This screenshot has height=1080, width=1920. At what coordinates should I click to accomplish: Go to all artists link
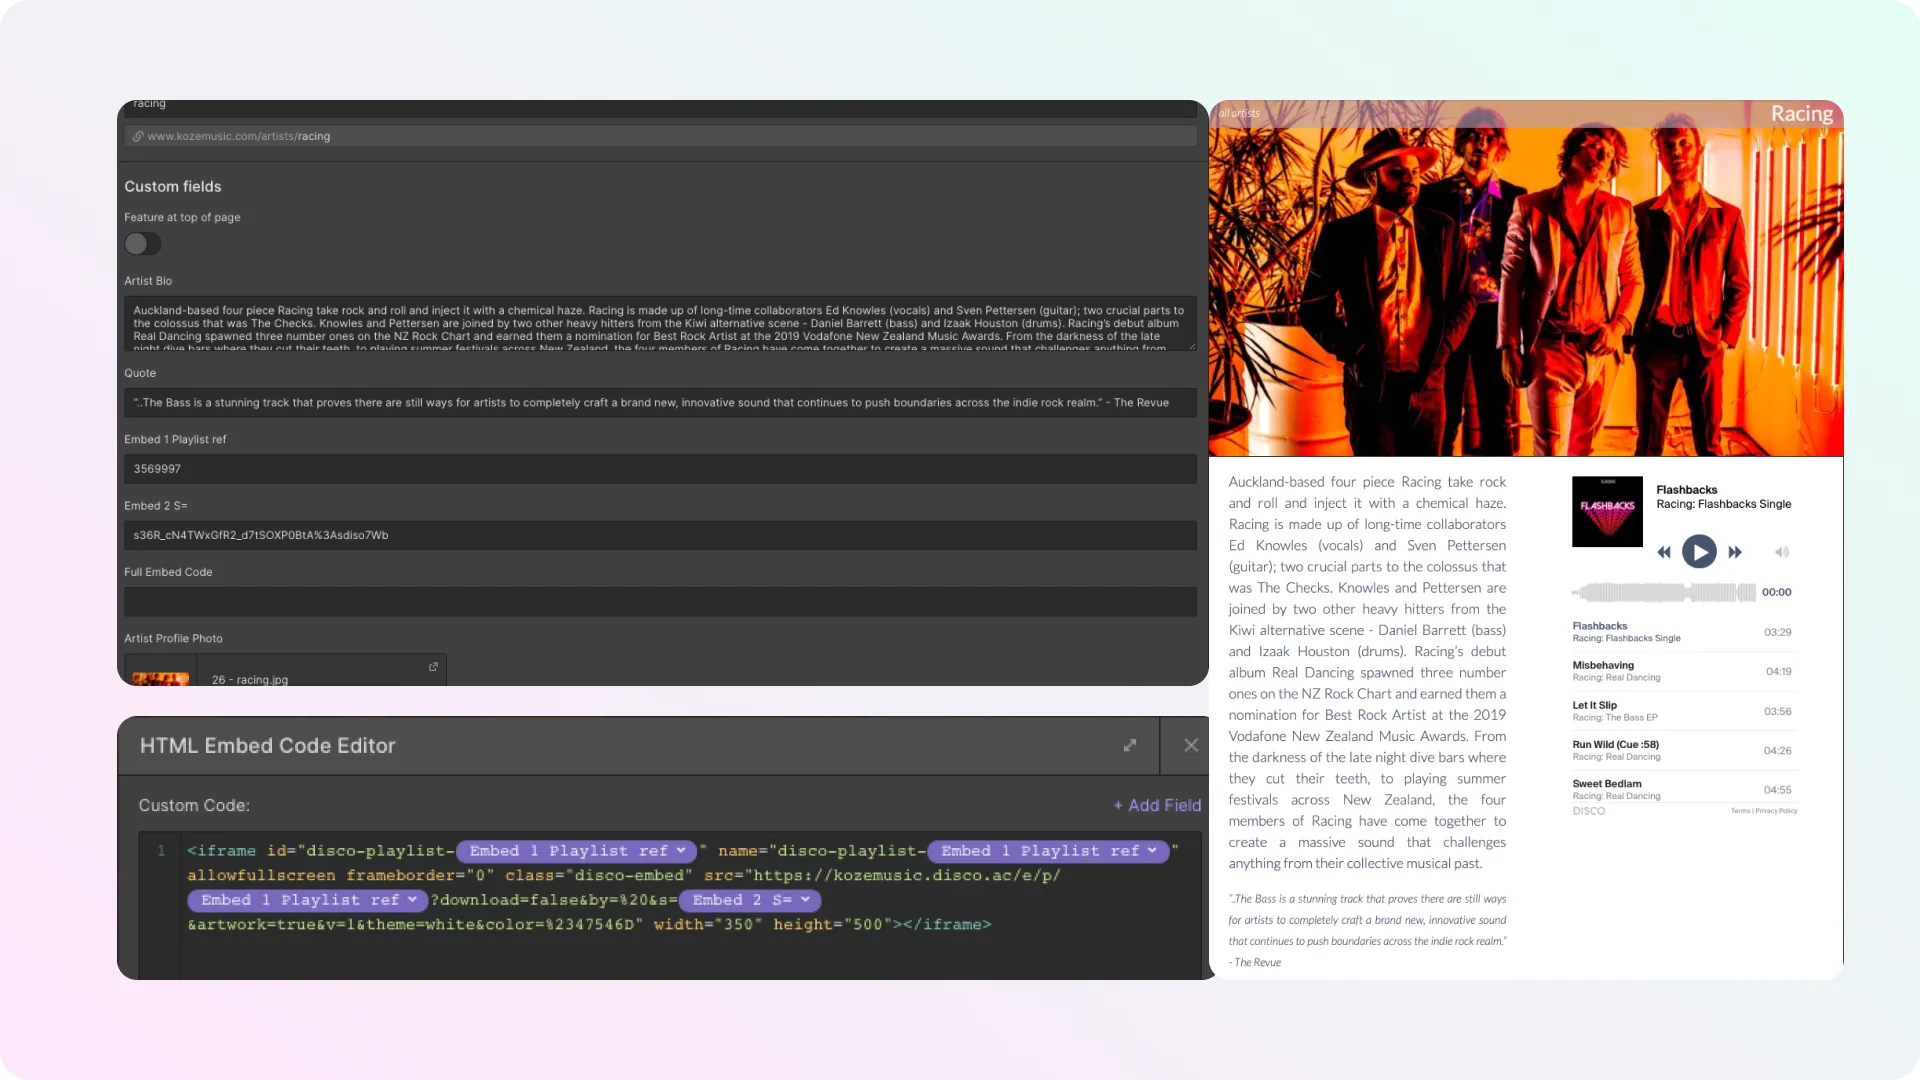point(1239,114)
